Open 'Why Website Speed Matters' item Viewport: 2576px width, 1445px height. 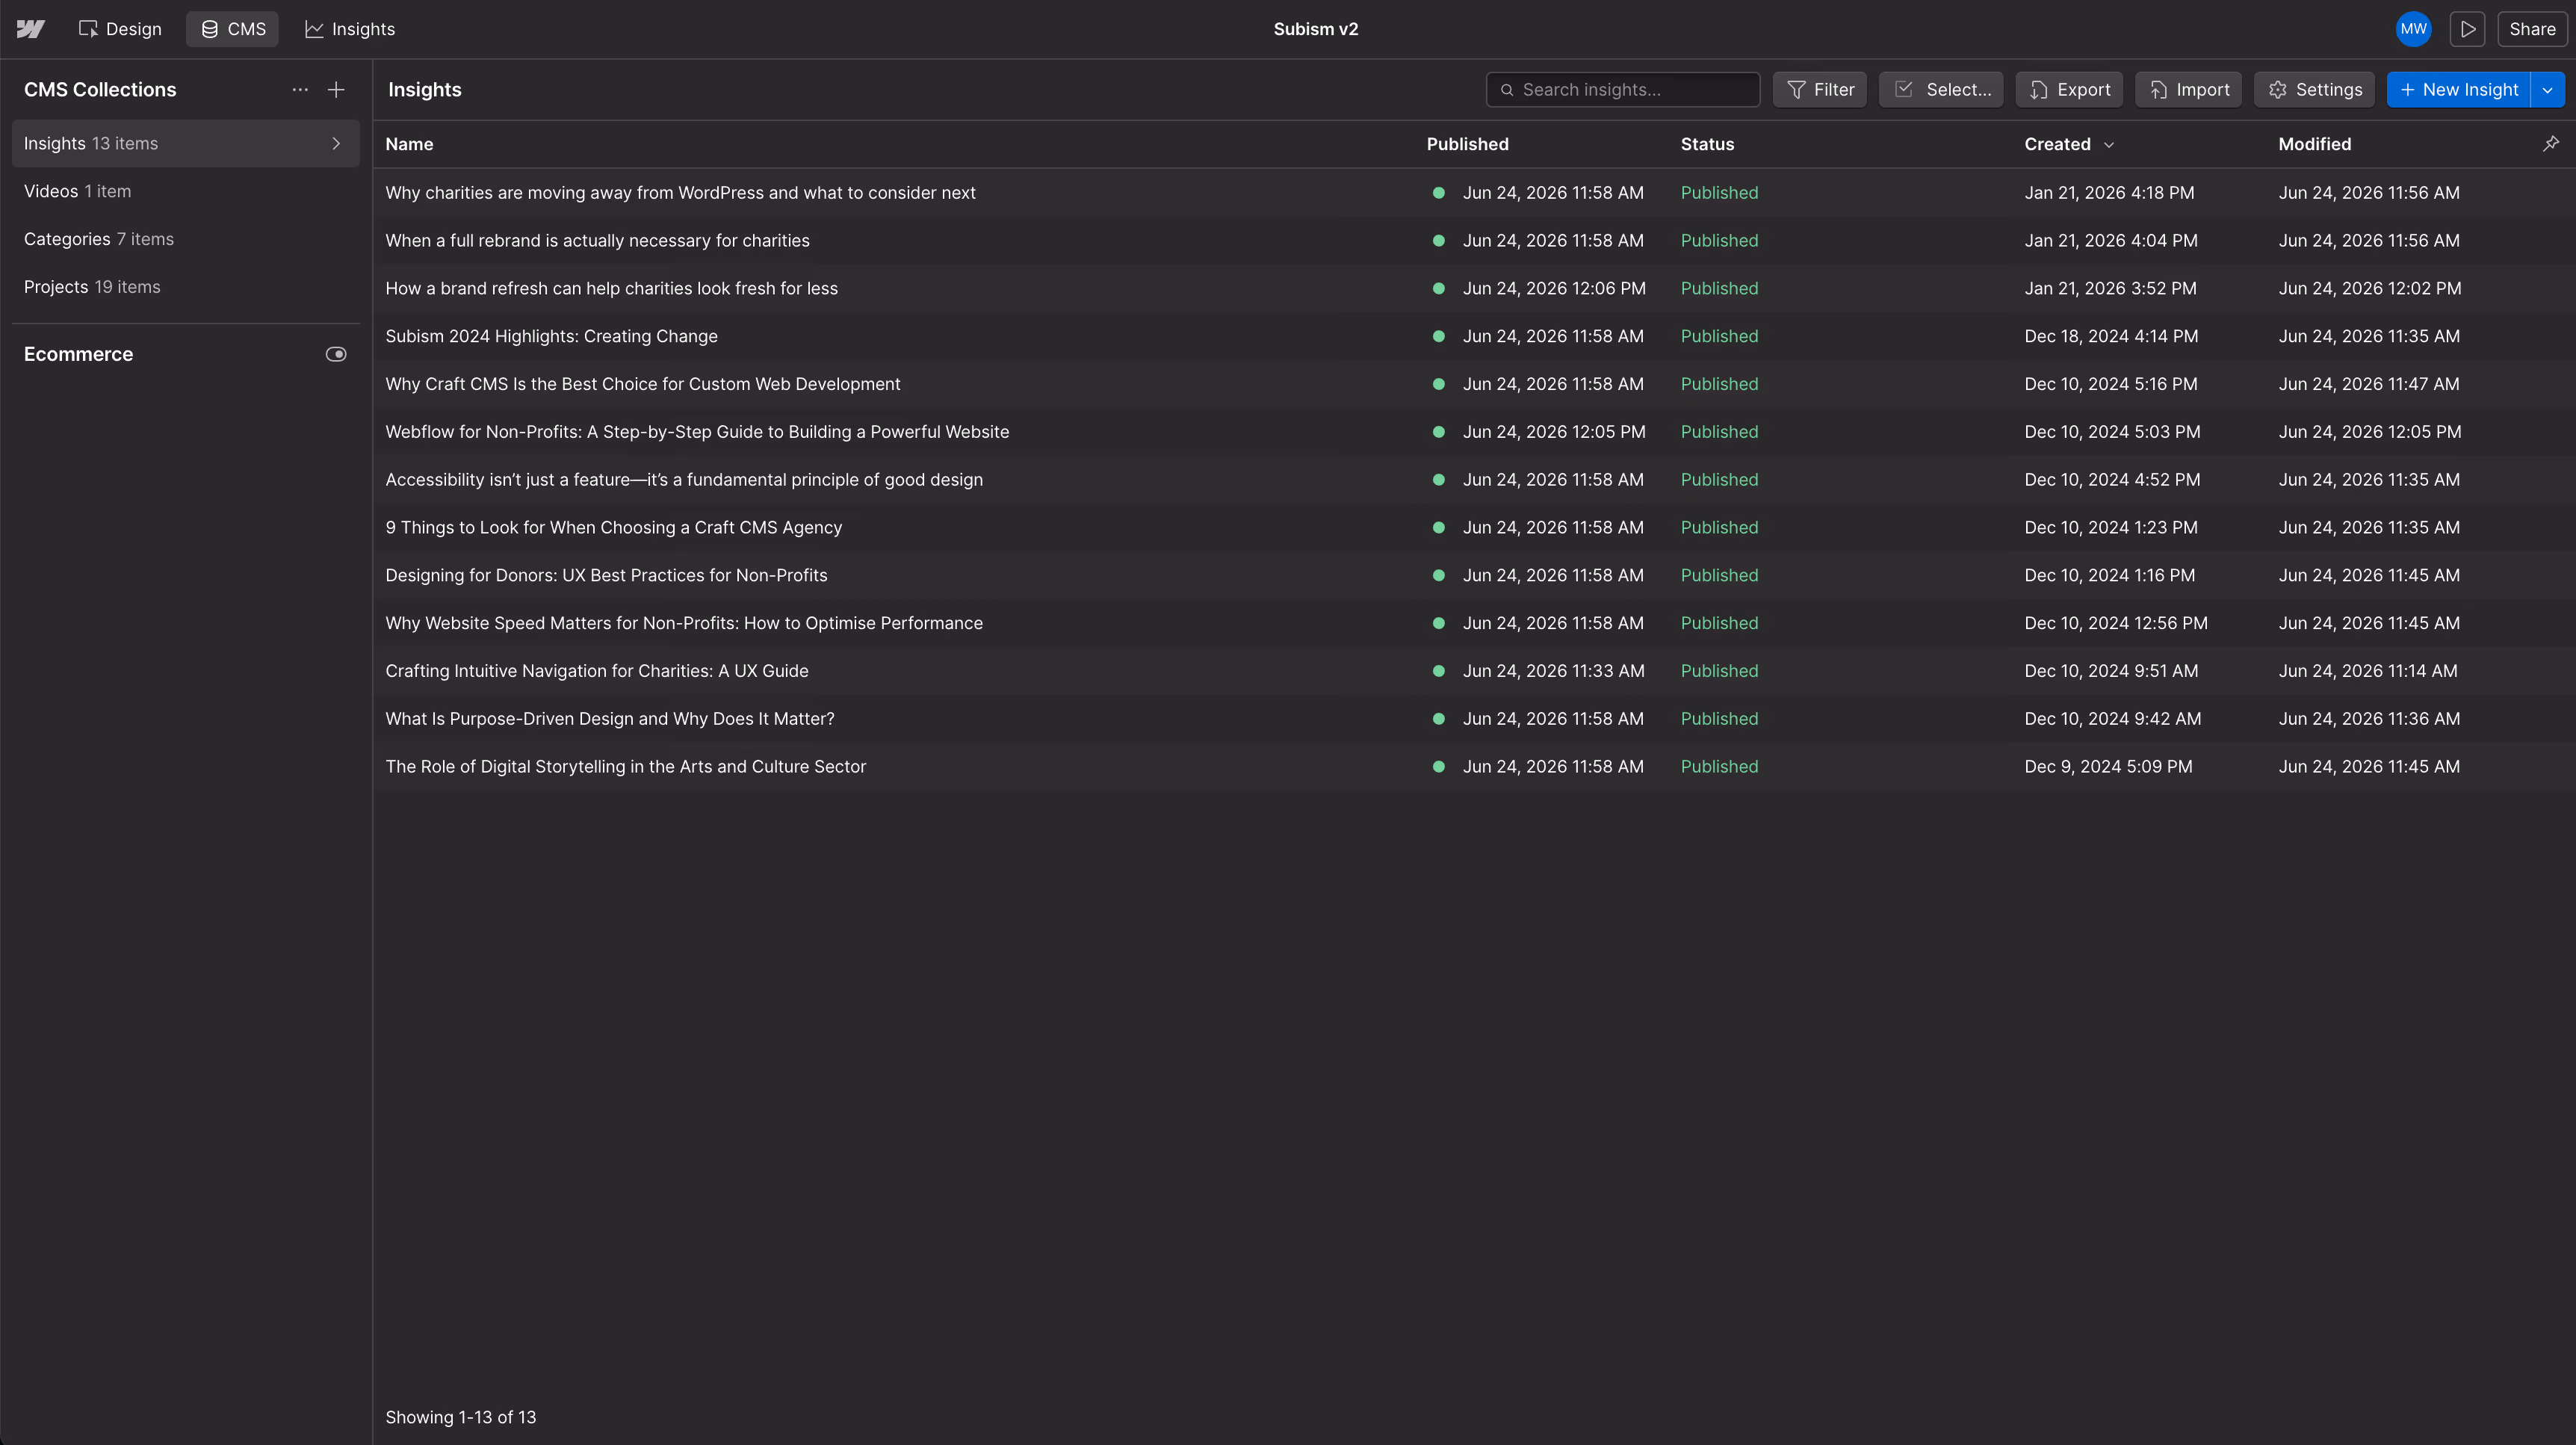[x=684, y=624]
